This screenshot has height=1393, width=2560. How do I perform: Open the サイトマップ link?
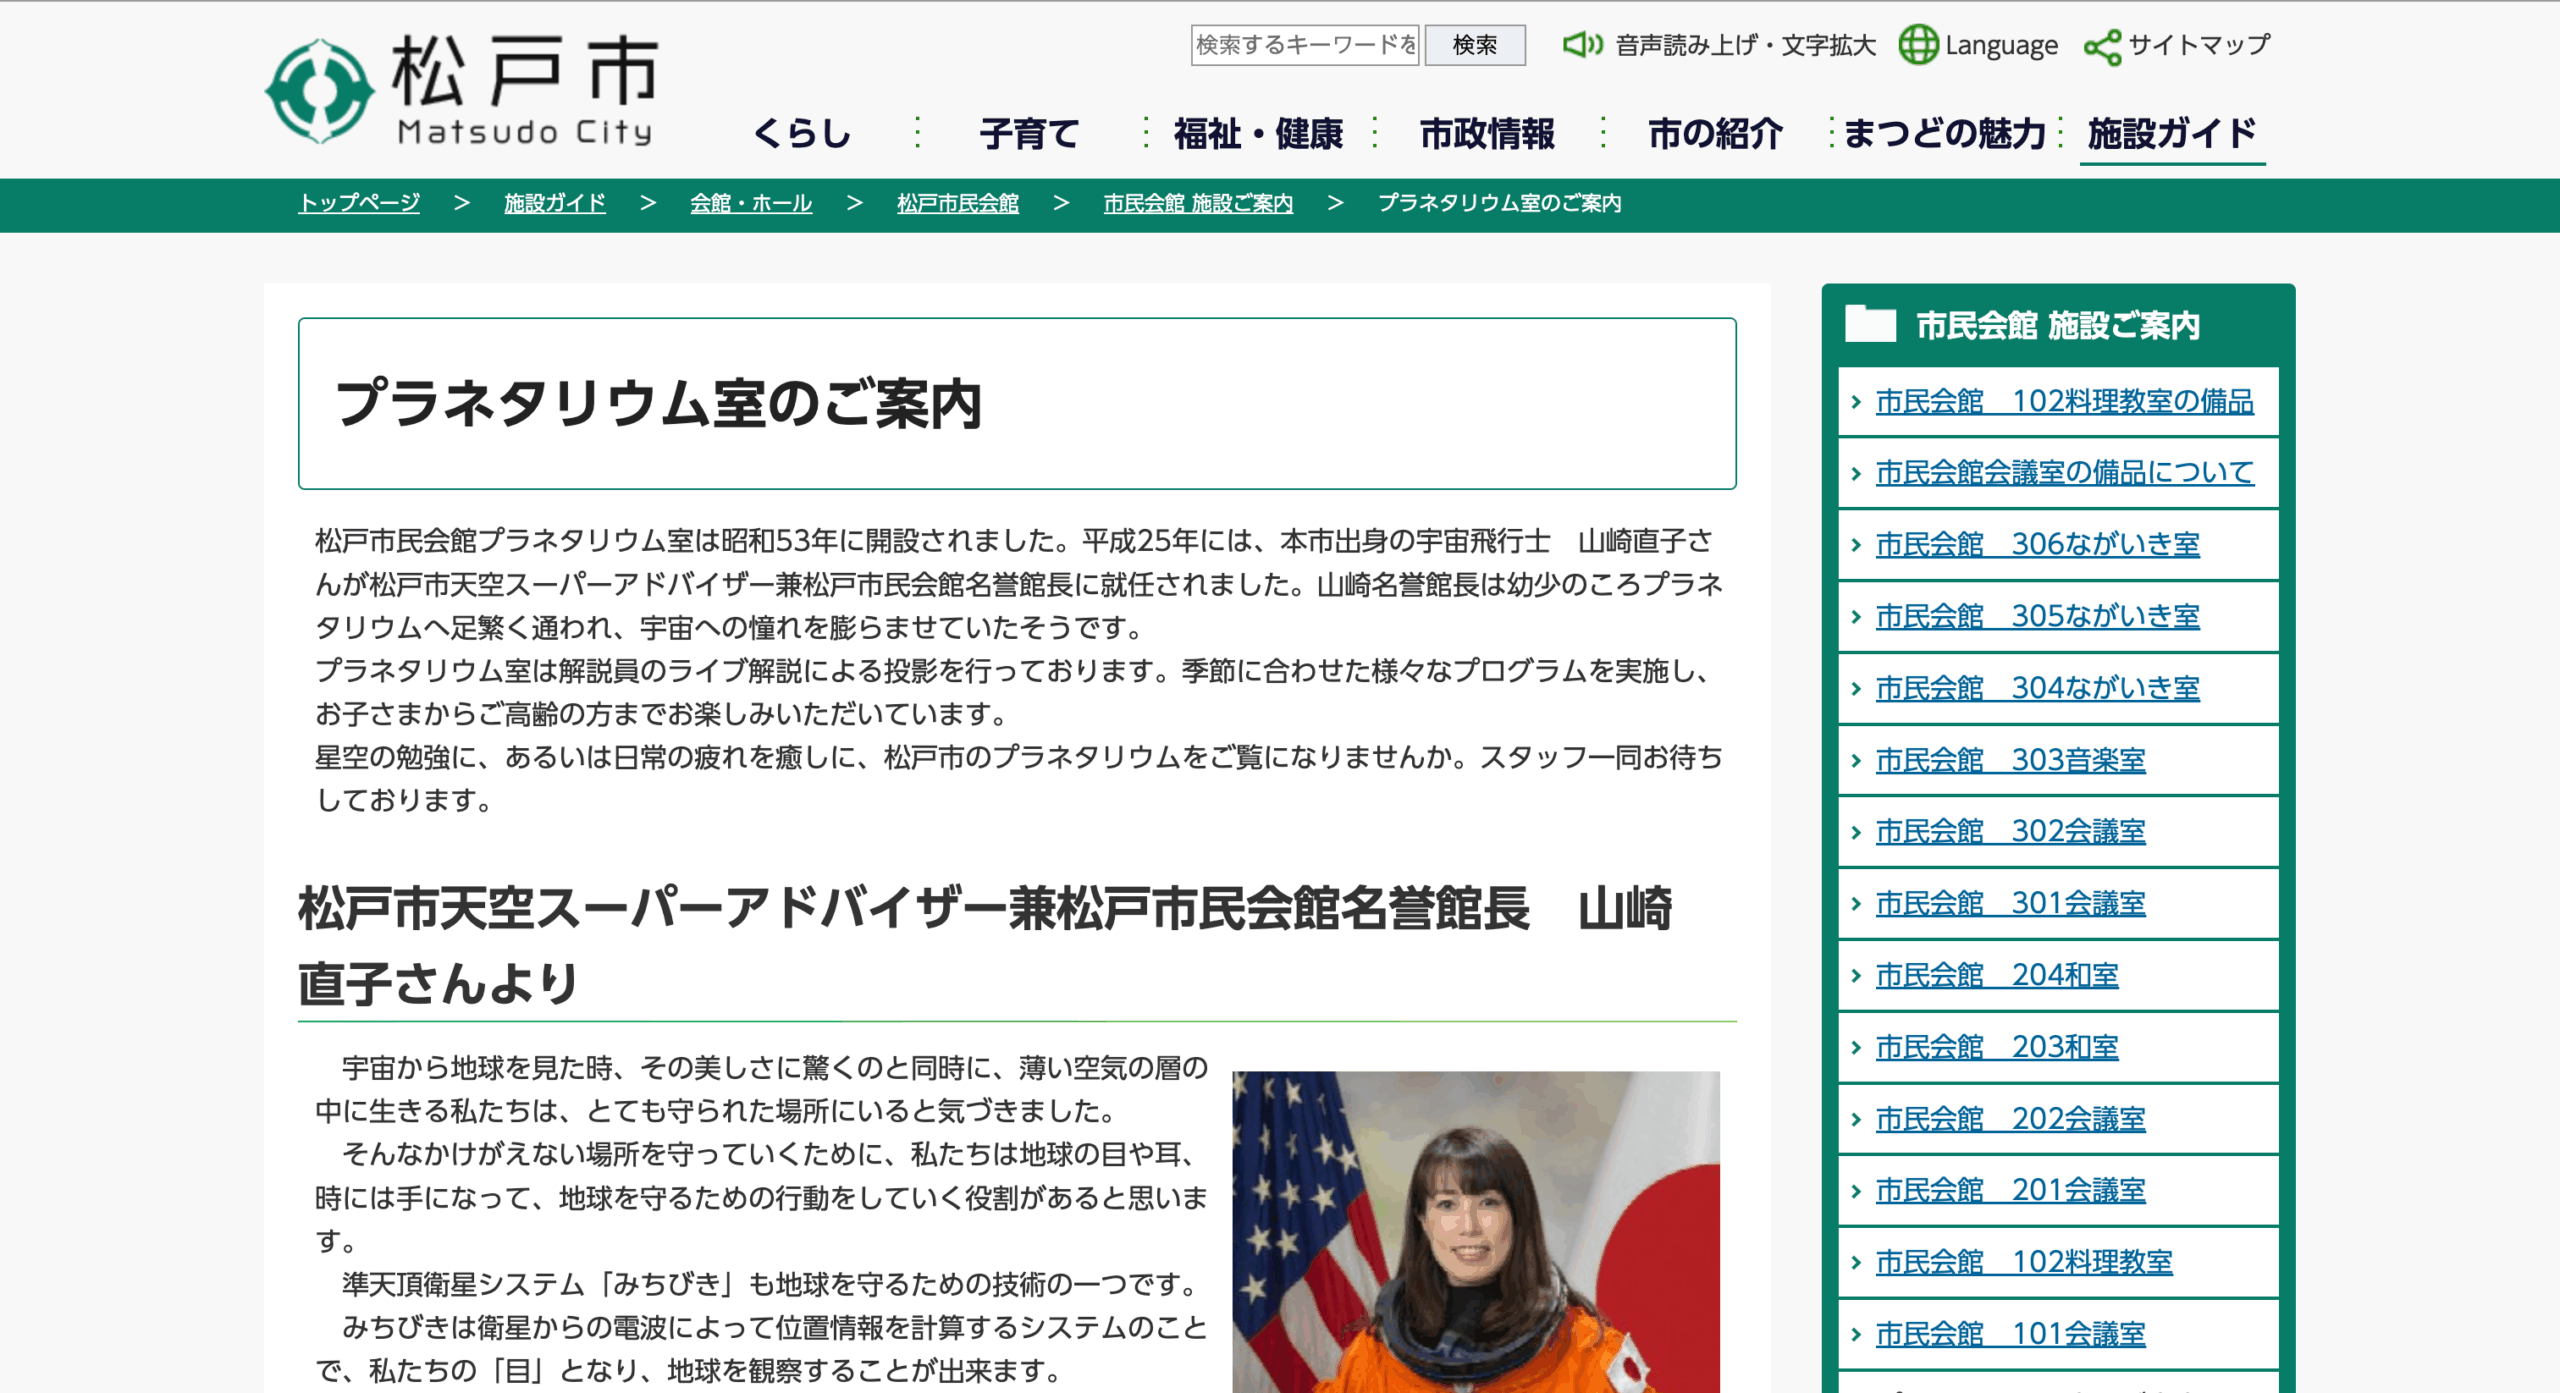(2199, 45)
